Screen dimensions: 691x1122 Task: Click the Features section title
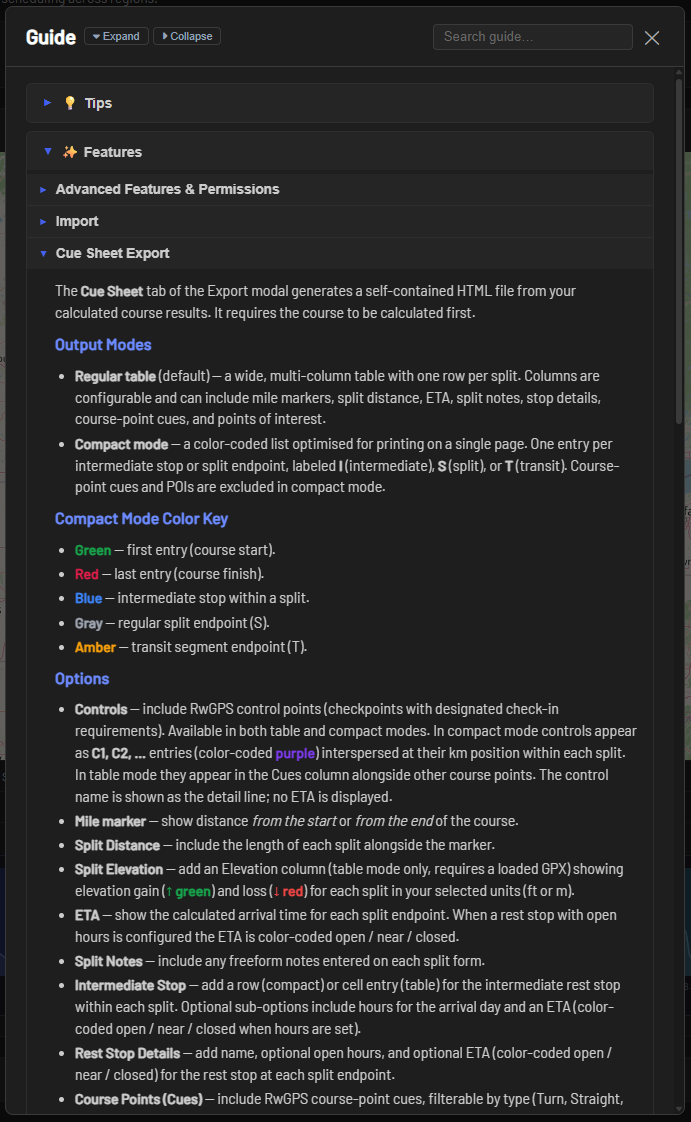click(x=112, y=152)
